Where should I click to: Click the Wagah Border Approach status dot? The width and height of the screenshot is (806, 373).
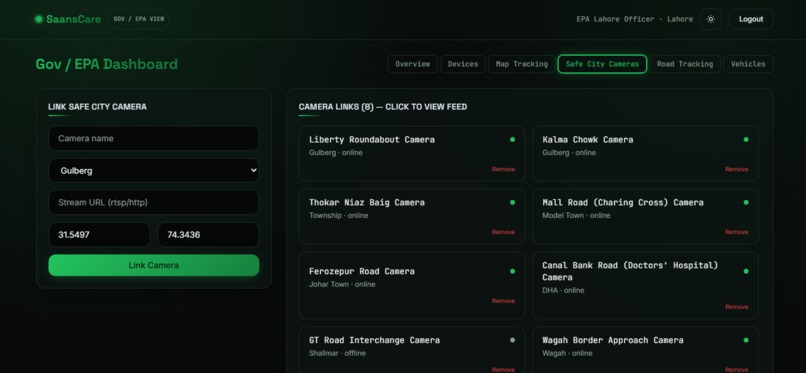coord(745,340)
